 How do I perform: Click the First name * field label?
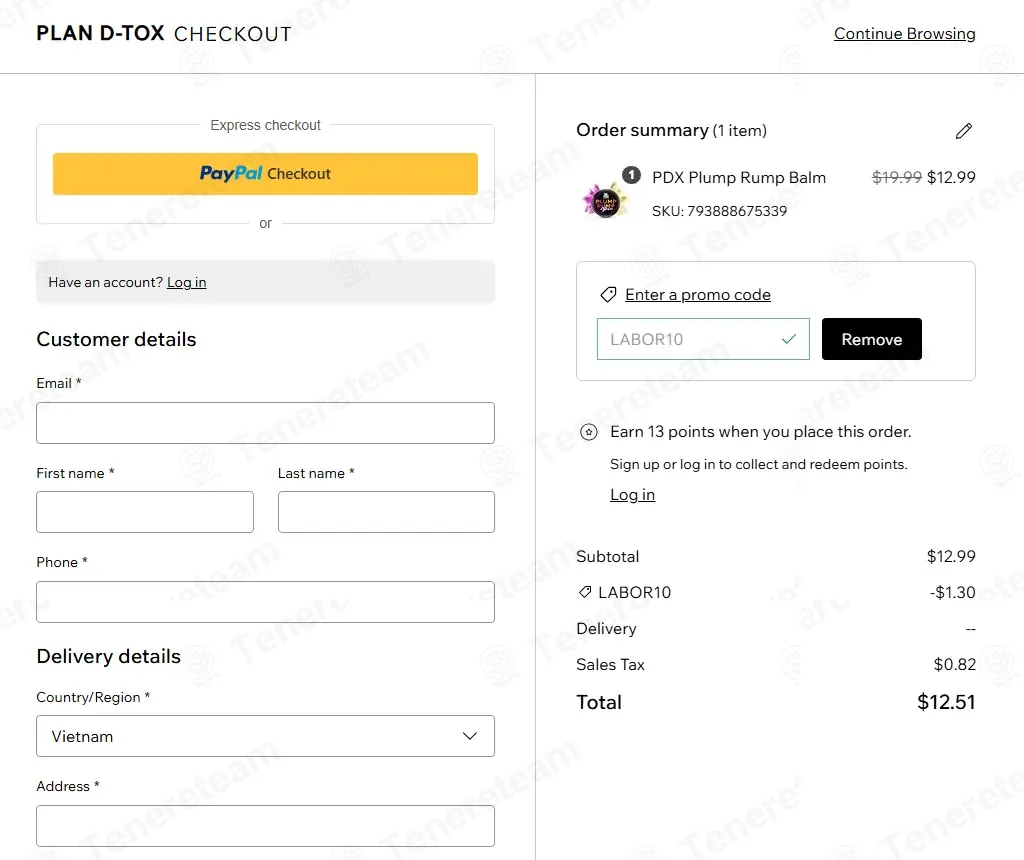pyautogui.click(x=75, y=473)
